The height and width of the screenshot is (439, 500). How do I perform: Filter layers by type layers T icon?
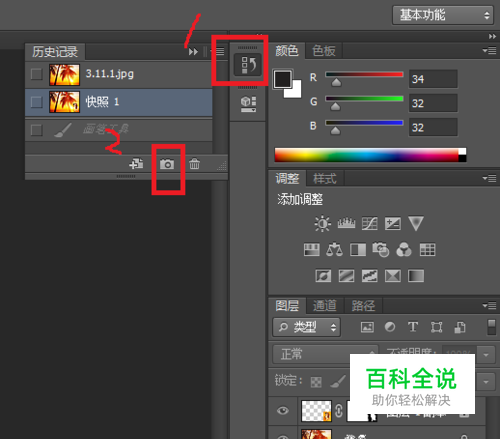point(413,327)
